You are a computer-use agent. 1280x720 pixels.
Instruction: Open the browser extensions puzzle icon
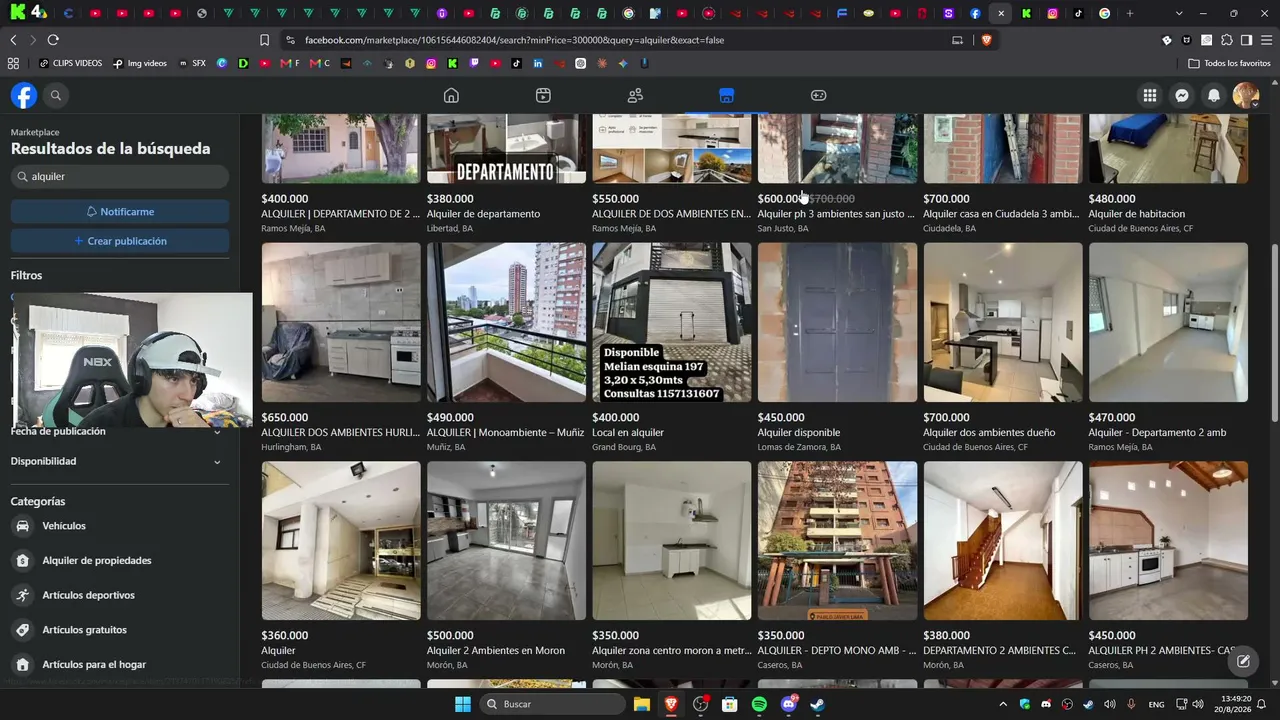click(1227, 40)
